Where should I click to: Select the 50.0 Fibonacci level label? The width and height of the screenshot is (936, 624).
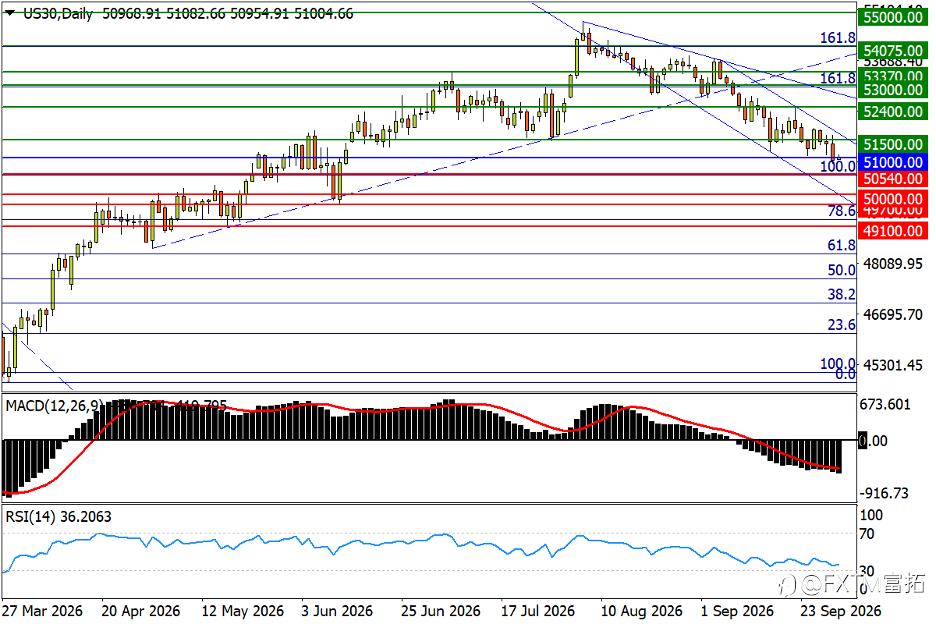[x=842, y=270]
